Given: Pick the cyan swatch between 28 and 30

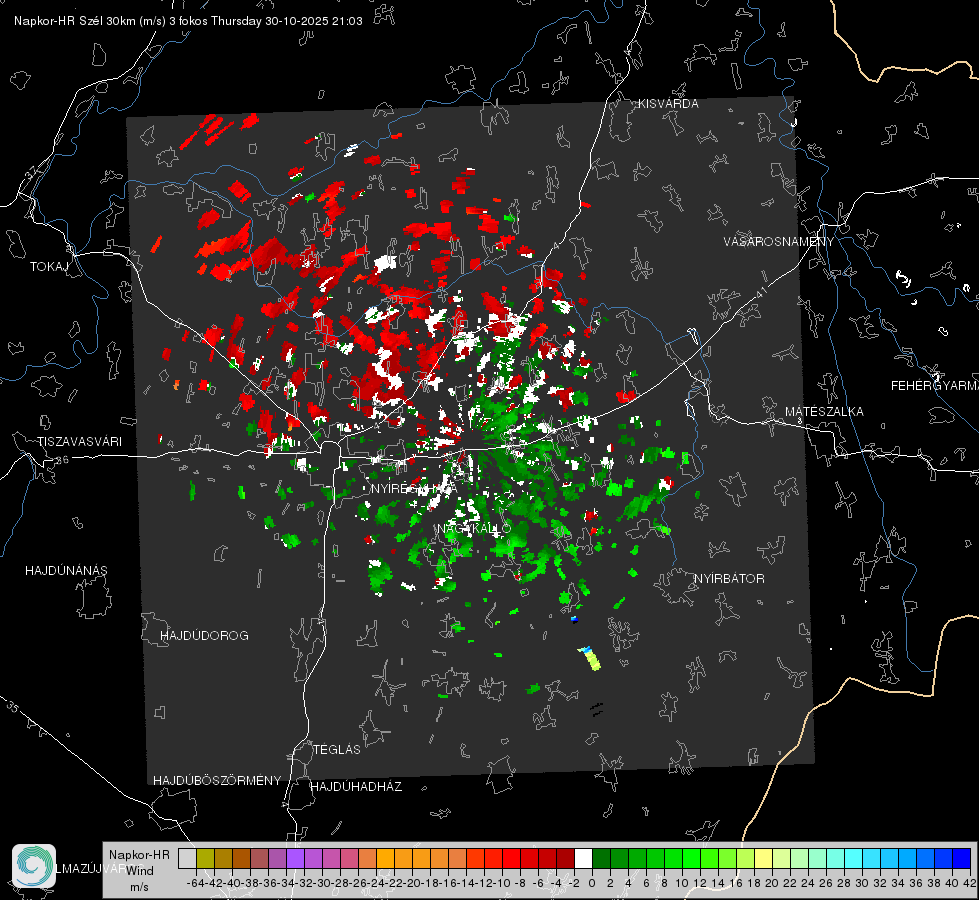Looking at the screenshot, I should 854,858.
